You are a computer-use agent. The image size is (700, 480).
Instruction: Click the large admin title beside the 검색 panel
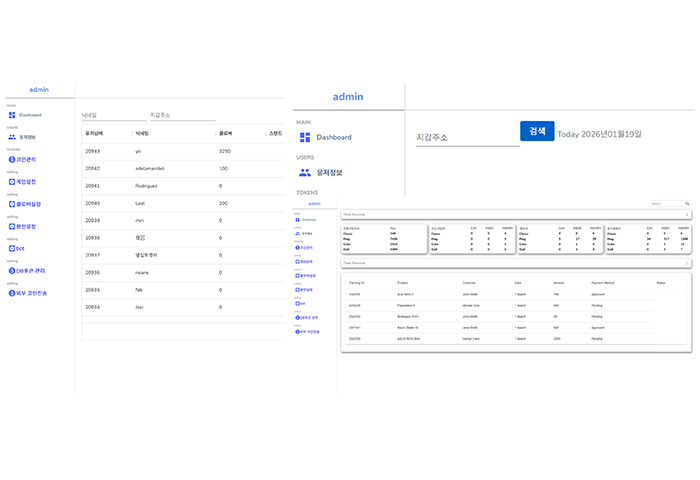[348, 96]
